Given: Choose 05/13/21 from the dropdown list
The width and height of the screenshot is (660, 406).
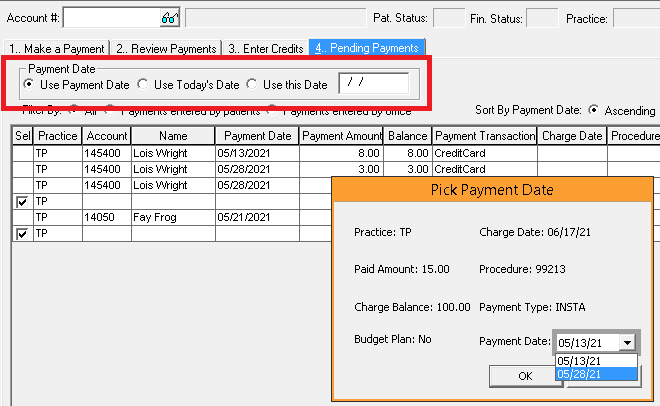Looking at the screenshot, I should (x=580, y=360).
